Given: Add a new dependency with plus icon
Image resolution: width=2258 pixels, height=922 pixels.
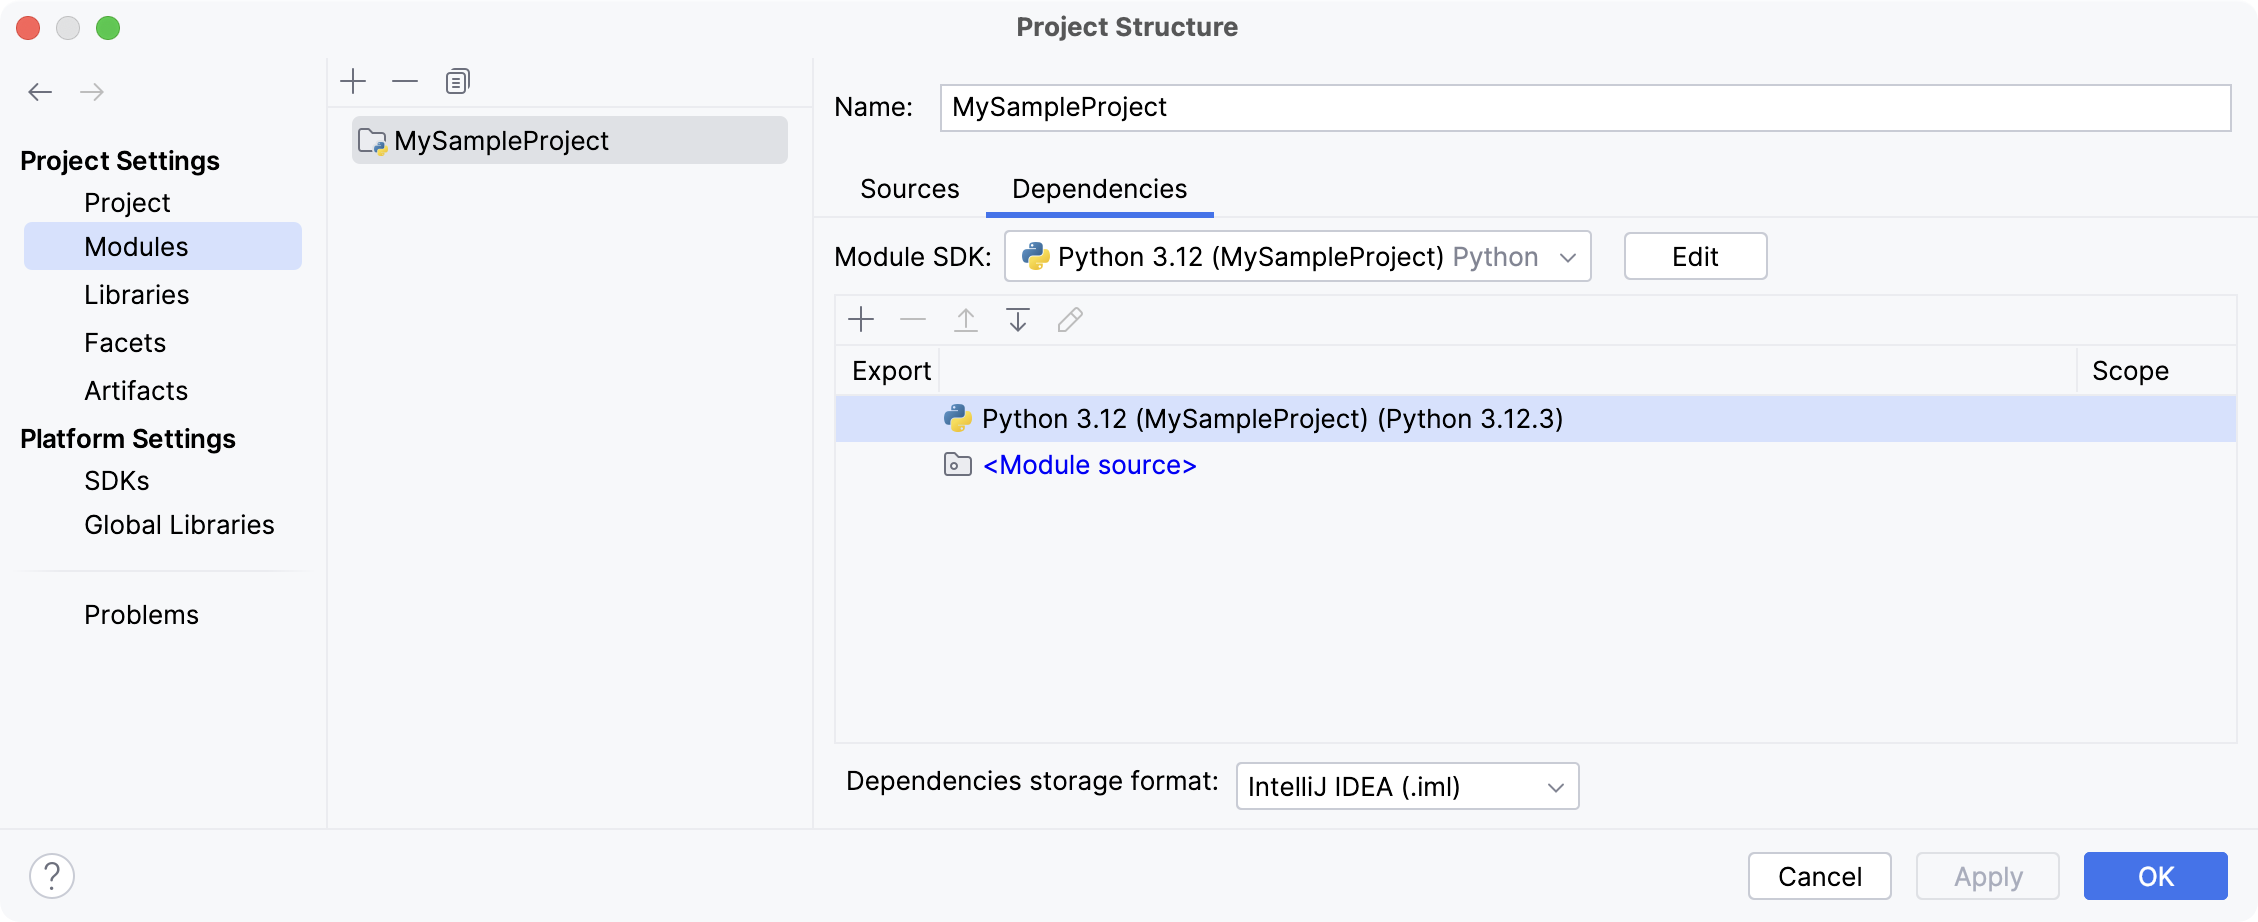Looking at the screenshot, I should (x=861, y=319).
